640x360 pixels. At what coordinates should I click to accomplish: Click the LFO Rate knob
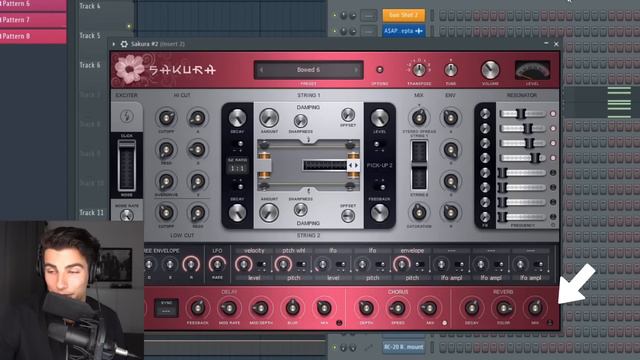point(217,264)
